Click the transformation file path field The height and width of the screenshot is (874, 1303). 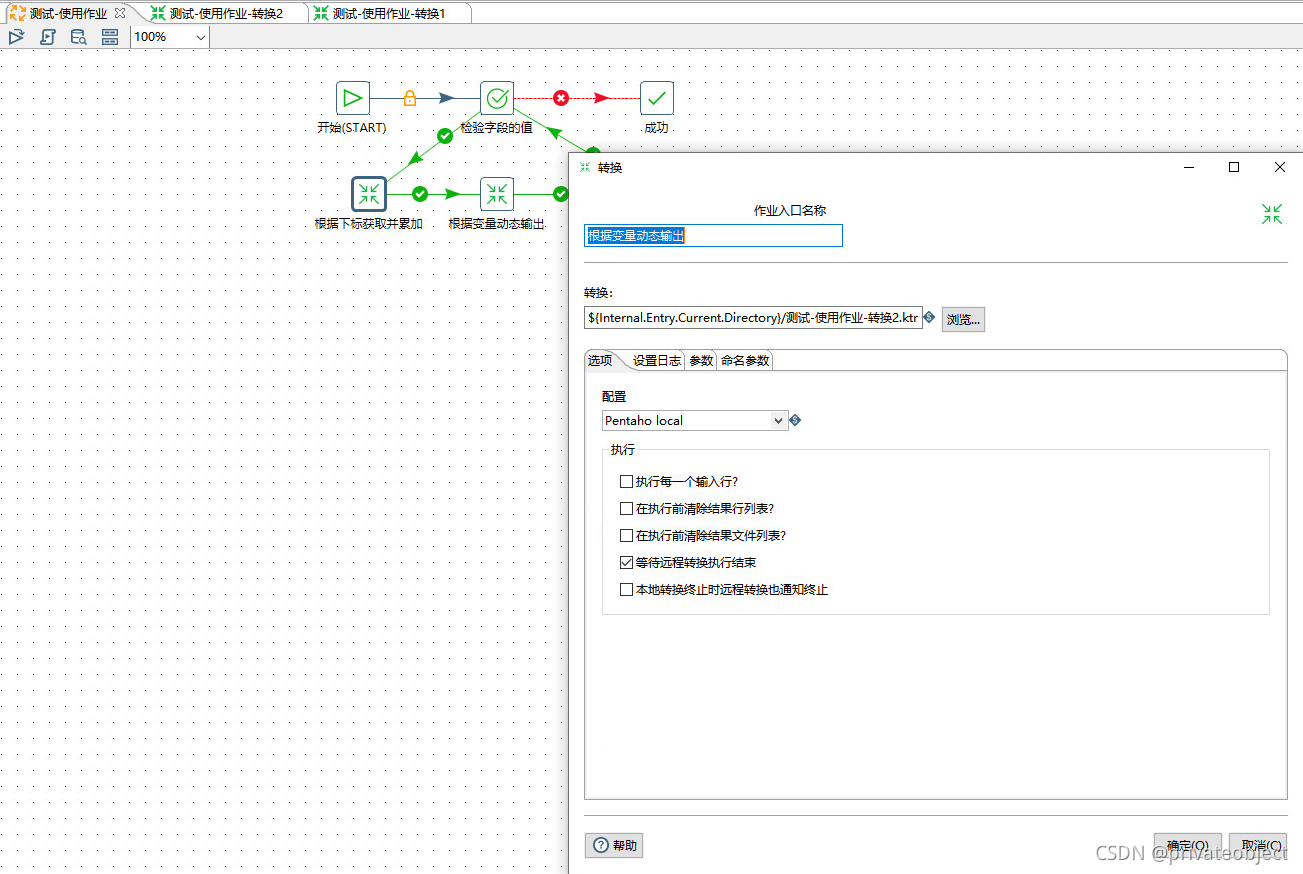click(753, 318)
